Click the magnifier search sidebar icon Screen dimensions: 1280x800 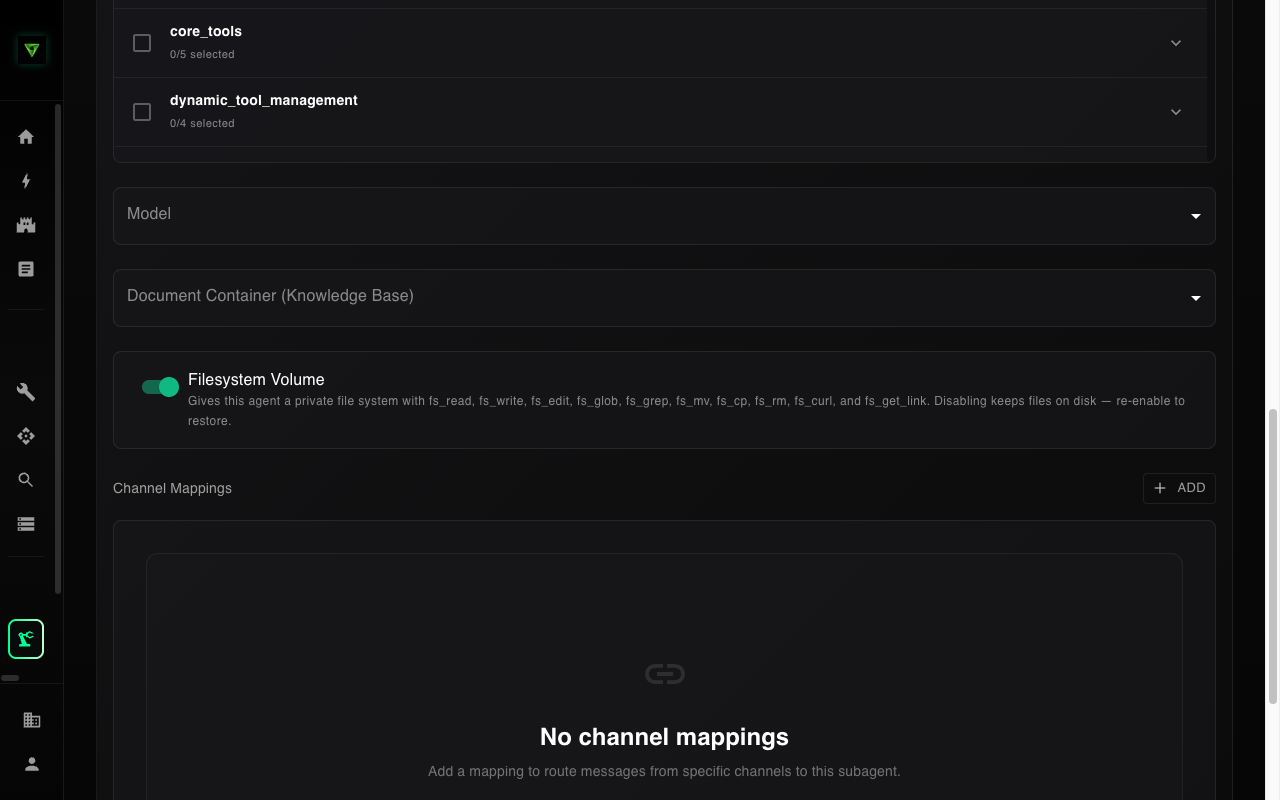coord(26,480)
